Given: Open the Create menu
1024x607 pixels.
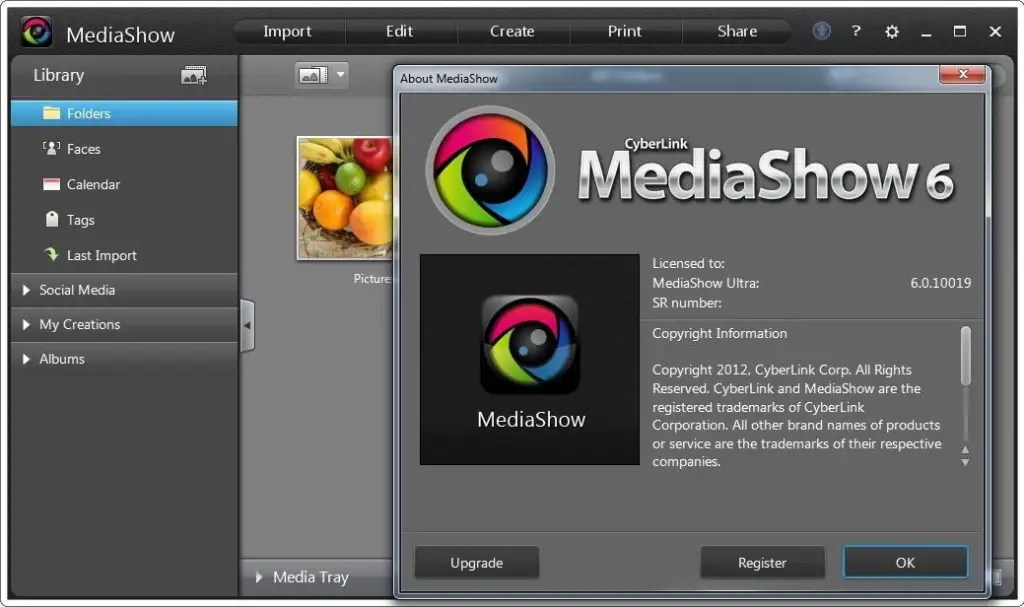Looking at the screenshot, I should point(512,31).
